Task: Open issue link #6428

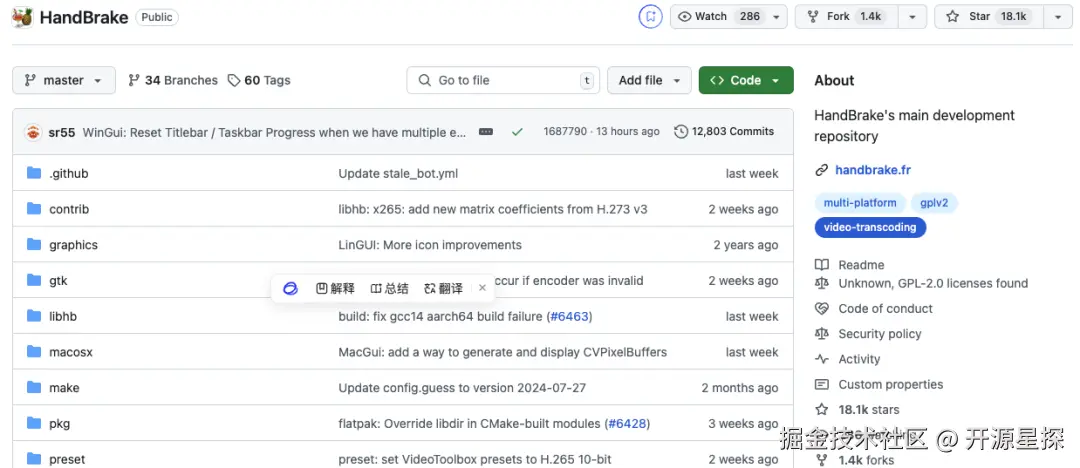Action: [x=627, y=423]
